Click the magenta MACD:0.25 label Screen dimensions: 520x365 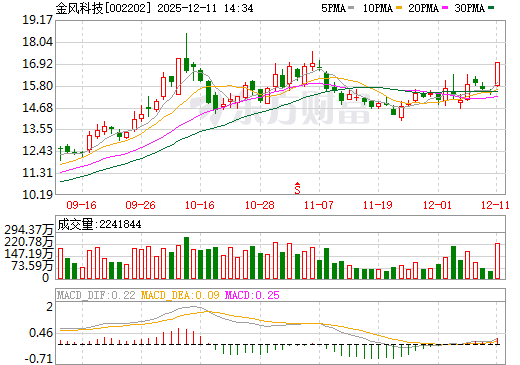(x=252, y=295)
